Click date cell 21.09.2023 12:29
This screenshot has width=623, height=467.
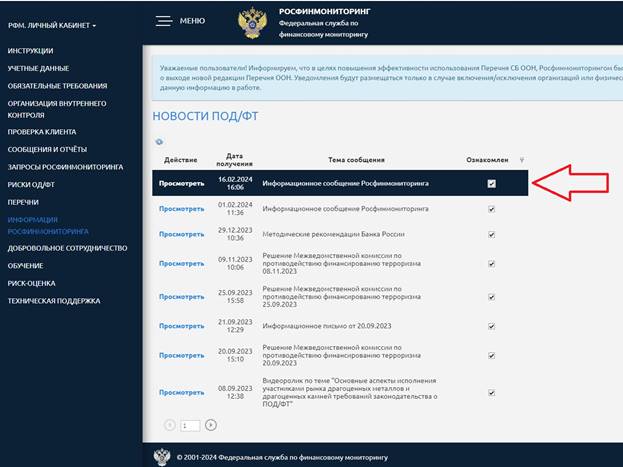coord(235,326)
